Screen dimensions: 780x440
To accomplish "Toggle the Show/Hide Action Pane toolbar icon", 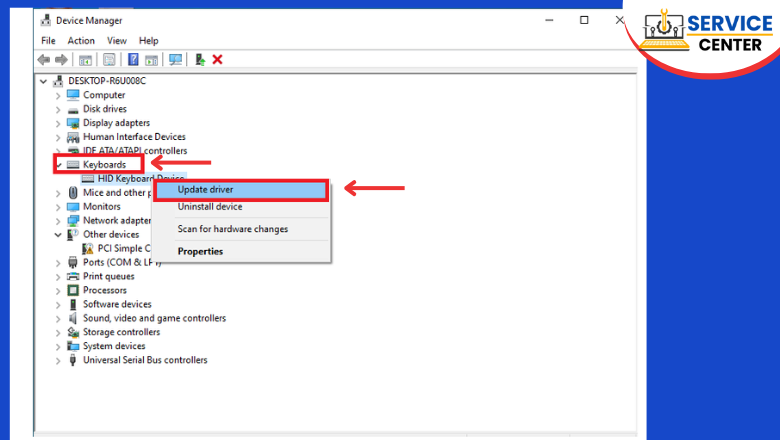I will (x=151, y=60).
